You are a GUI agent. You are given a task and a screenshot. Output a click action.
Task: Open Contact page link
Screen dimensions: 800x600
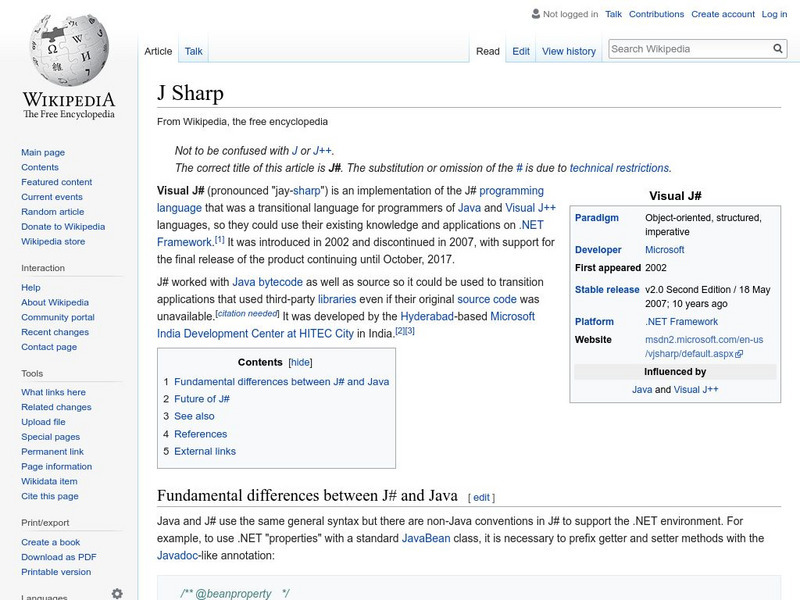point(49,346)
